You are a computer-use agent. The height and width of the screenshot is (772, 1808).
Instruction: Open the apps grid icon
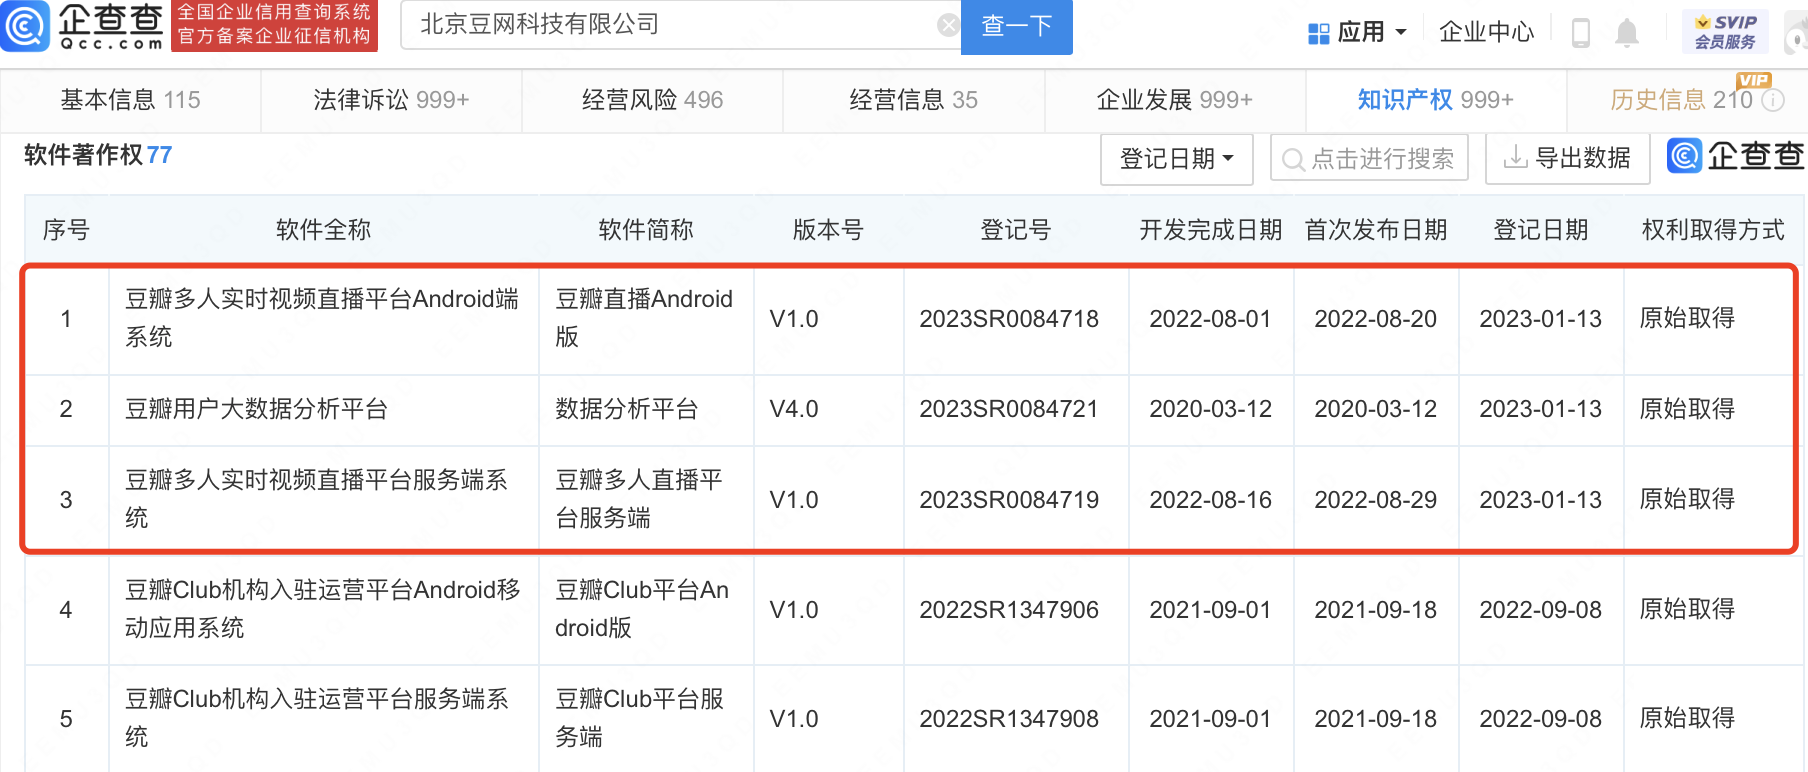pyautogui.click(x=1318, y=33)
